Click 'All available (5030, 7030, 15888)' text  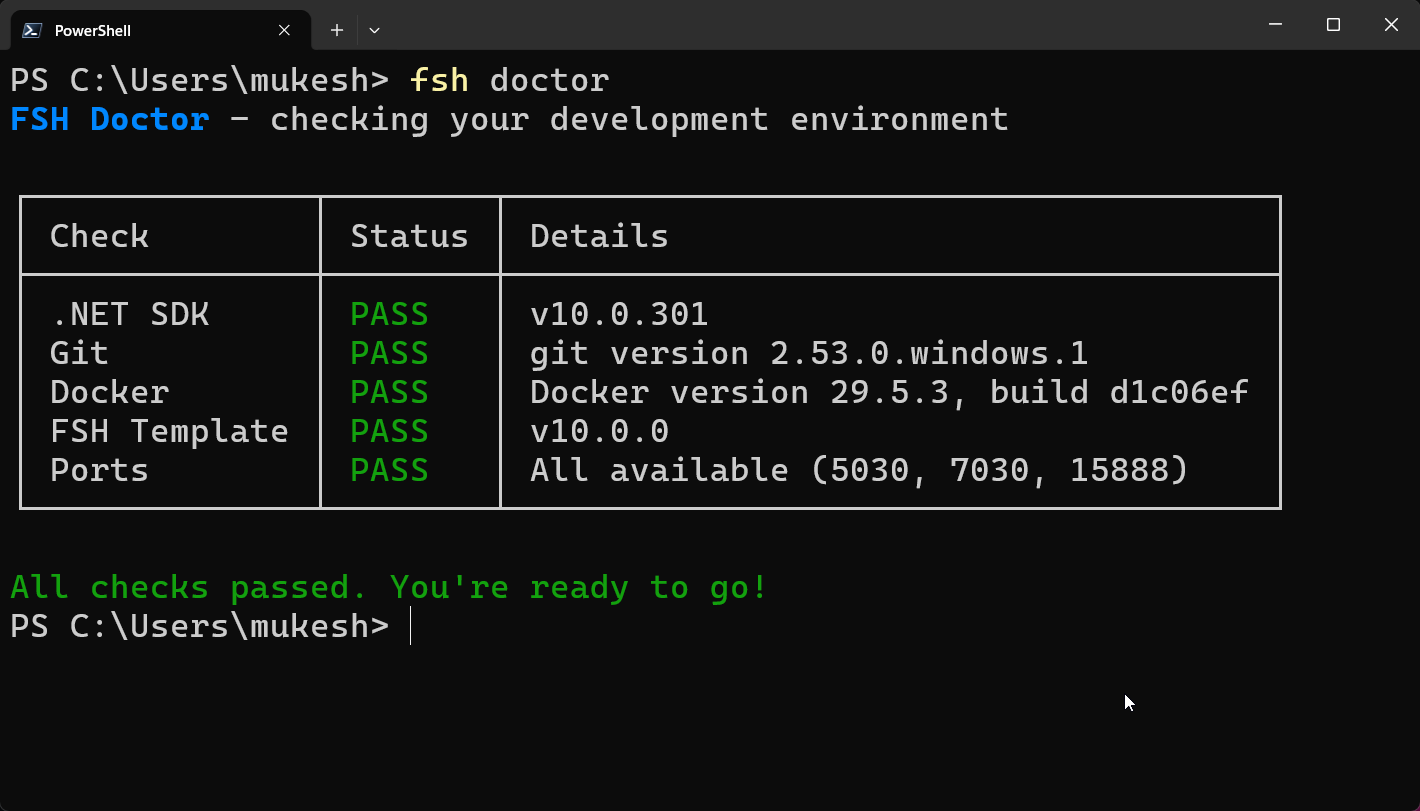pyautogui.click(x=859, y=470)
